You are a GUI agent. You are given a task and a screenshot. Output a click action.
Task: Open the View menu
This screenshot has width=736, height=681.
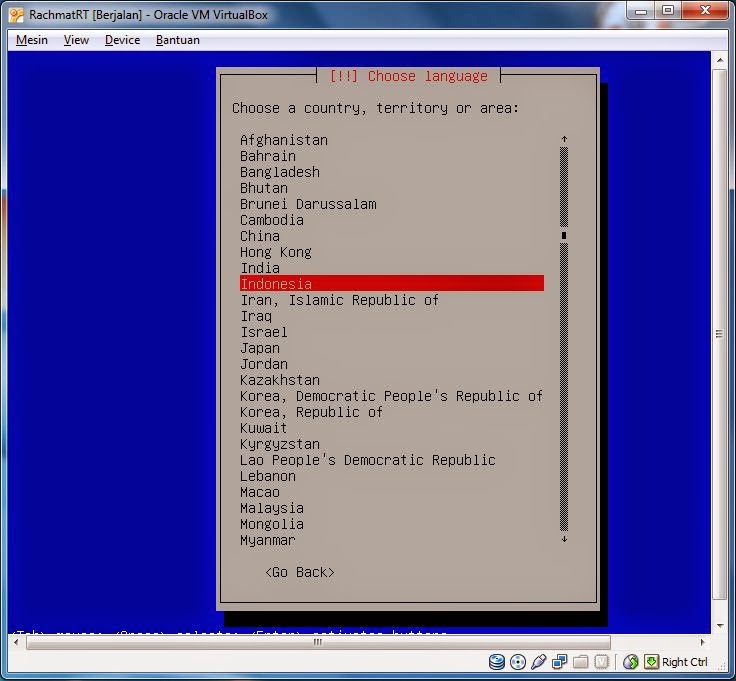tap(76, 40)
